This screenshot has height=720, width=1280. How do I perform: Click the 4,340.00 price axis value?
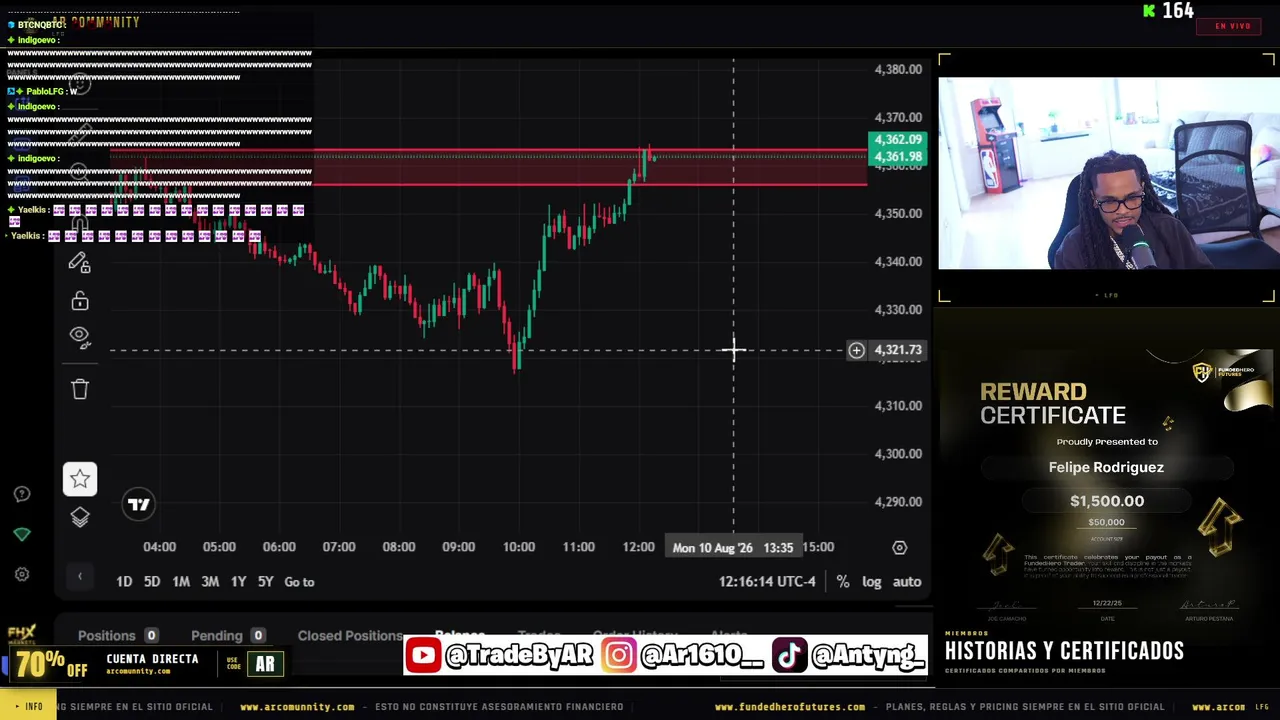pyautogui.click(x=898, y=261)
